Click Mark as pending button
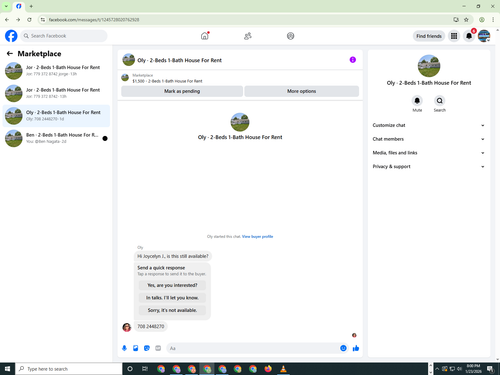 (x=182, y=91)
